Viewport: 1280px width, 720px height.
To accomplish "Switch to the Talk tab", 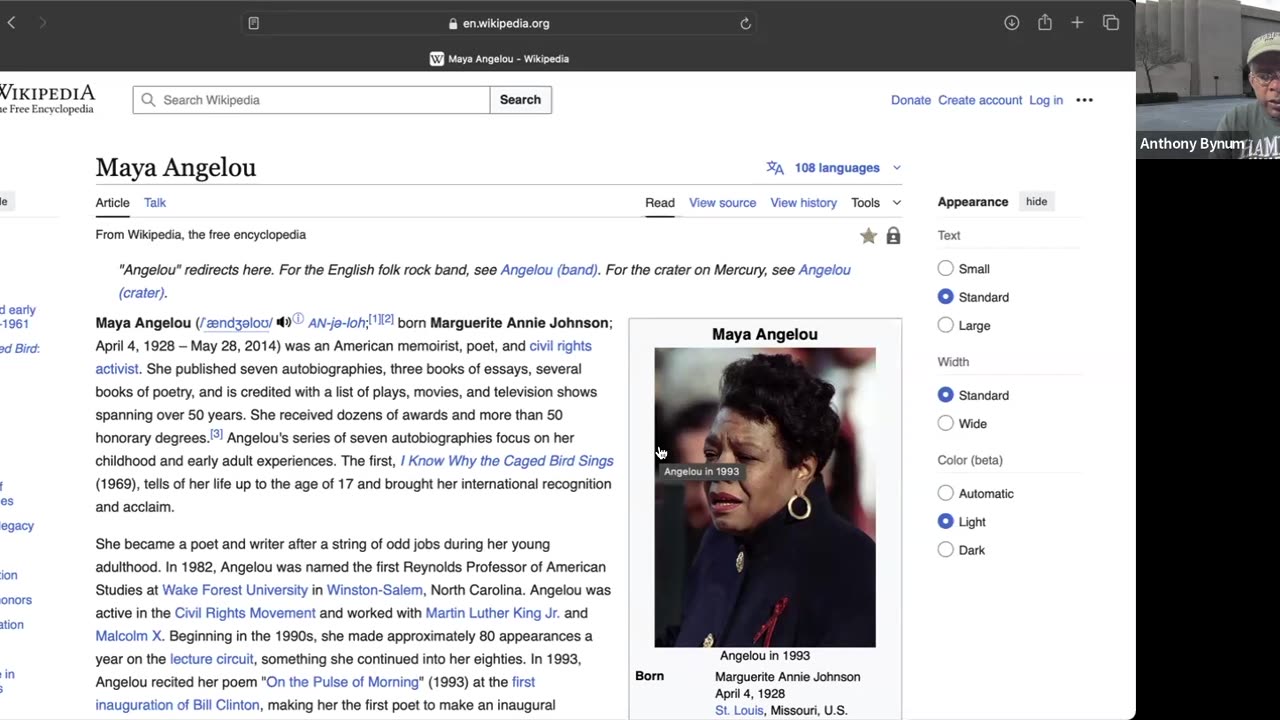I will tap(154, 203).
